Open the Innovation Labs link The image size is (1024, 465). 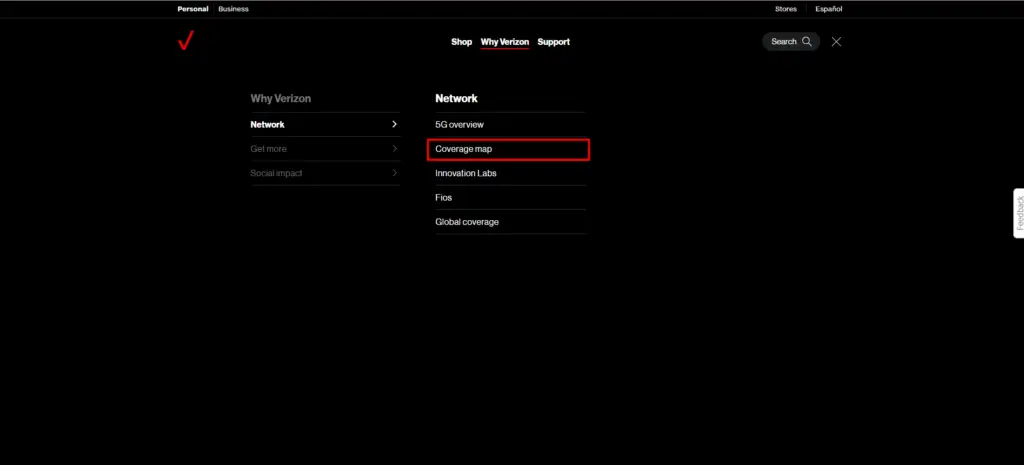point(466,173)
